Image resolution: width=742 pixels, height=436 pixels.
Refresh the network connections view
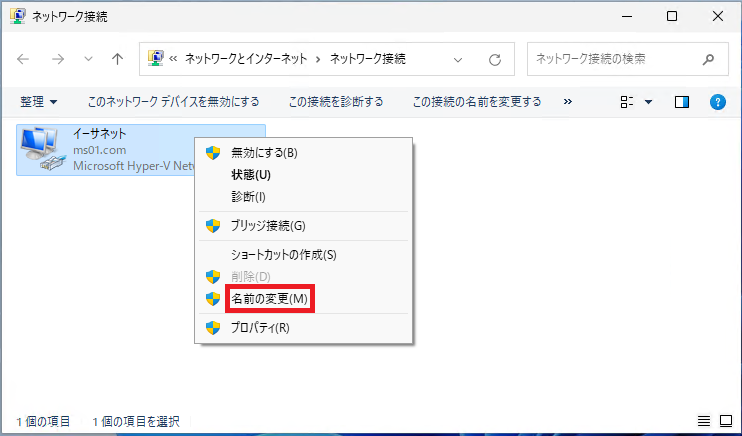point(495,60)
